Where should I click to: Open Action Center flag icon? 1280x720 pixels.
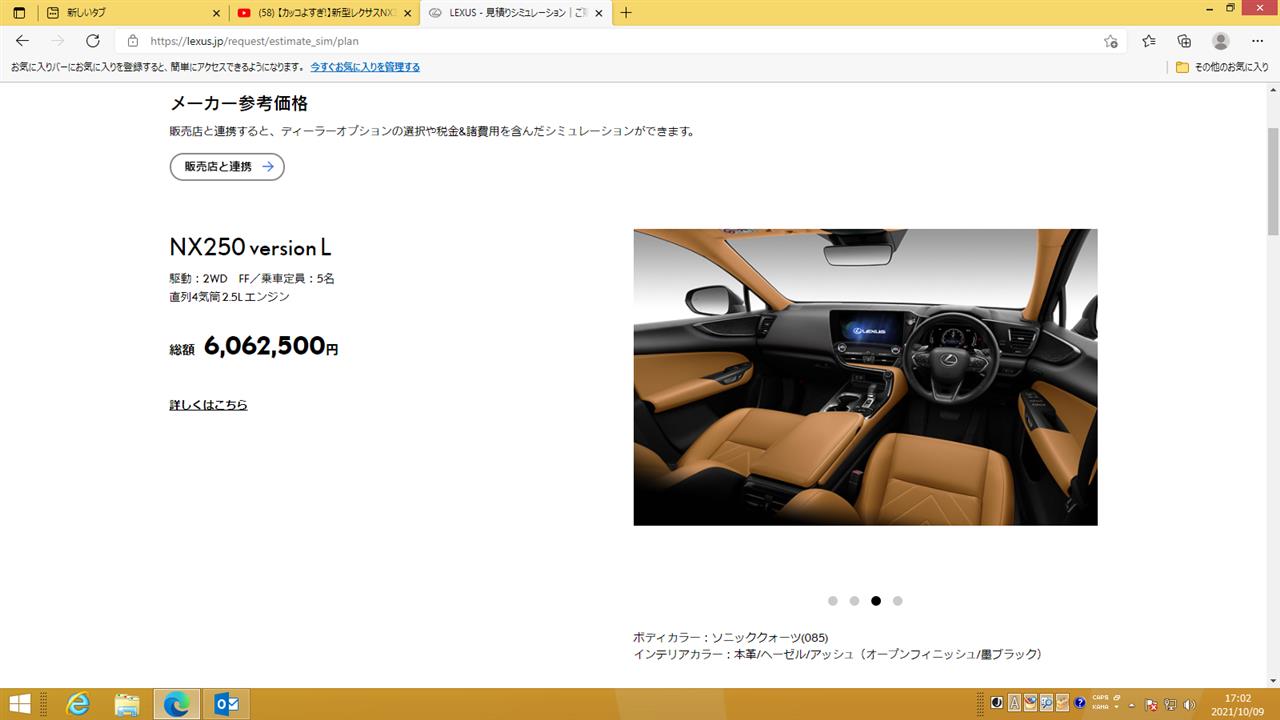(x=1152, y=704)
